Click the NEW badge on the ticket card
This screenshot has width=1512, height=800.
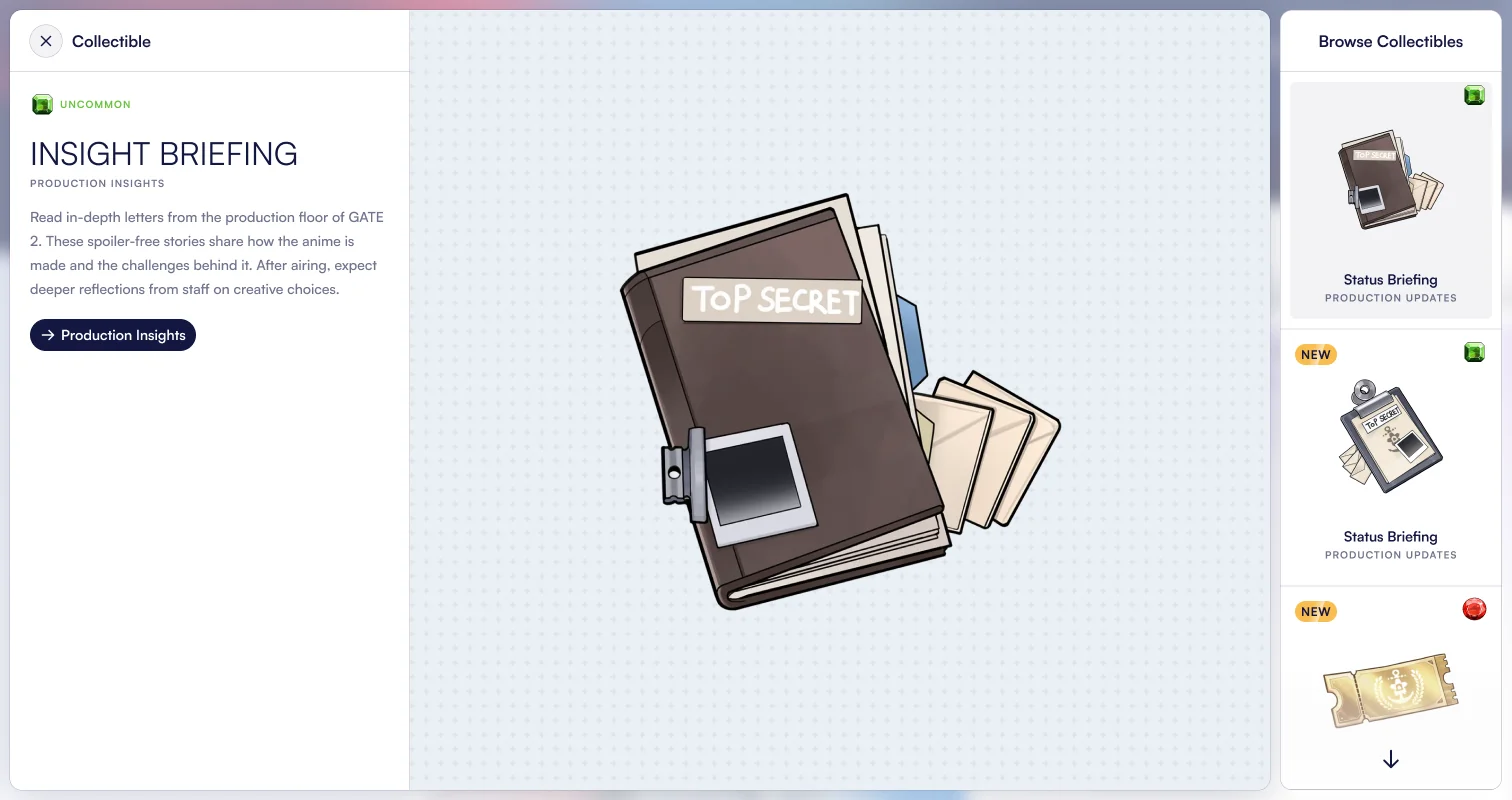(x=1316, y=611)
